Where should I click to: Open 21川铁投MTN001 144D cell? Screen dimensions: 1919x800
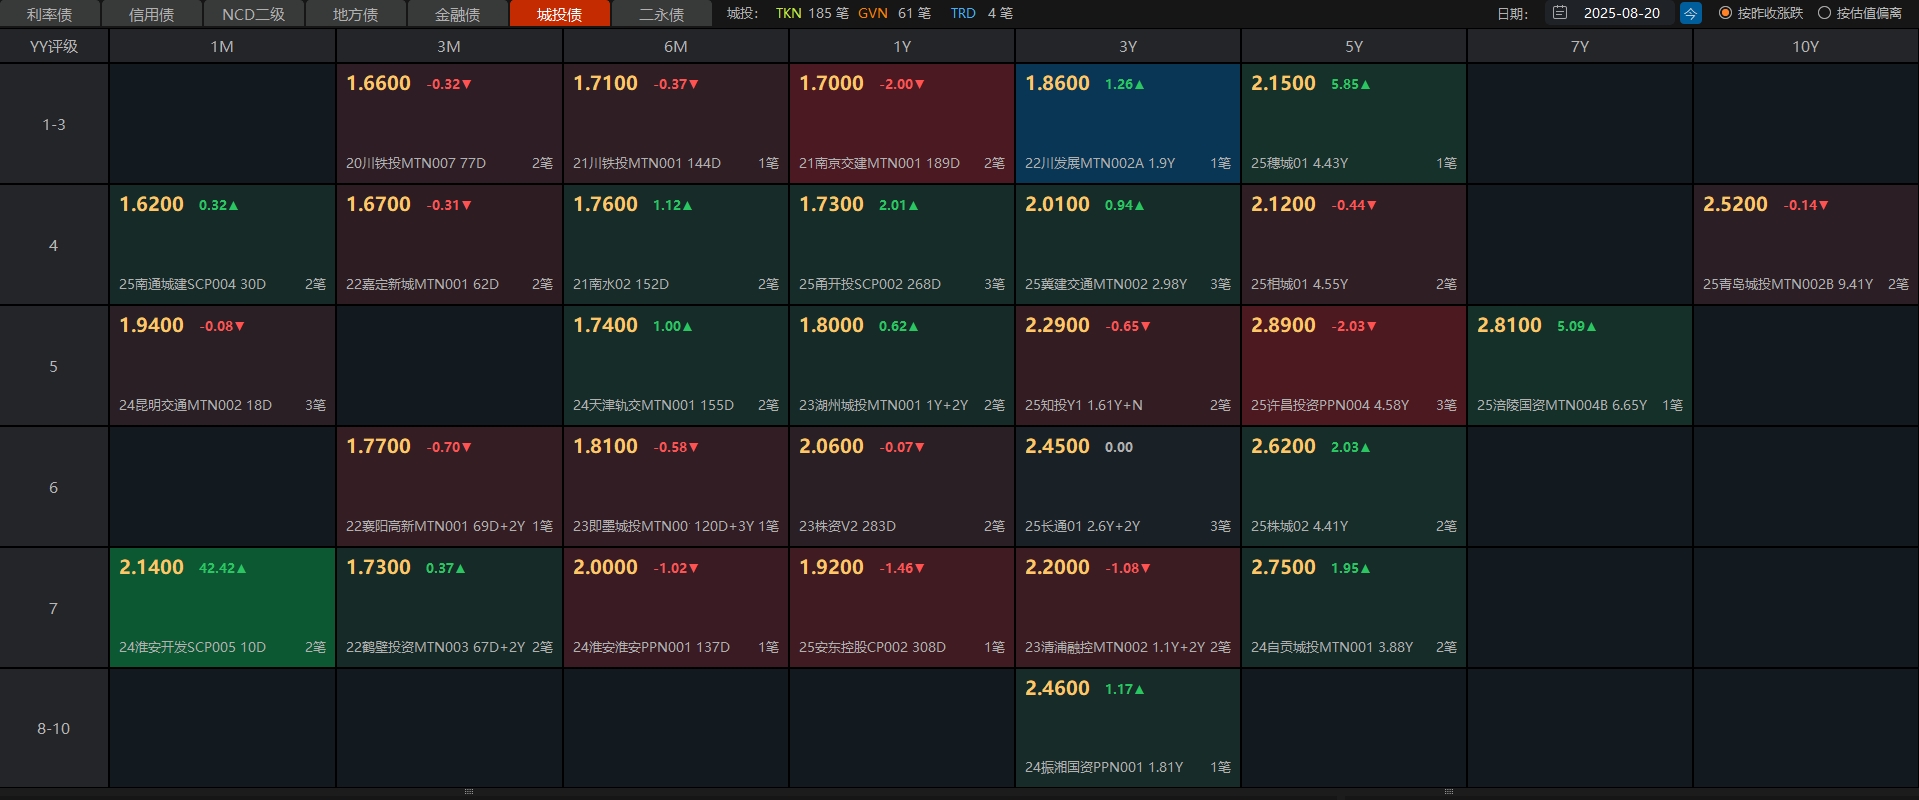tap(676, 124)
